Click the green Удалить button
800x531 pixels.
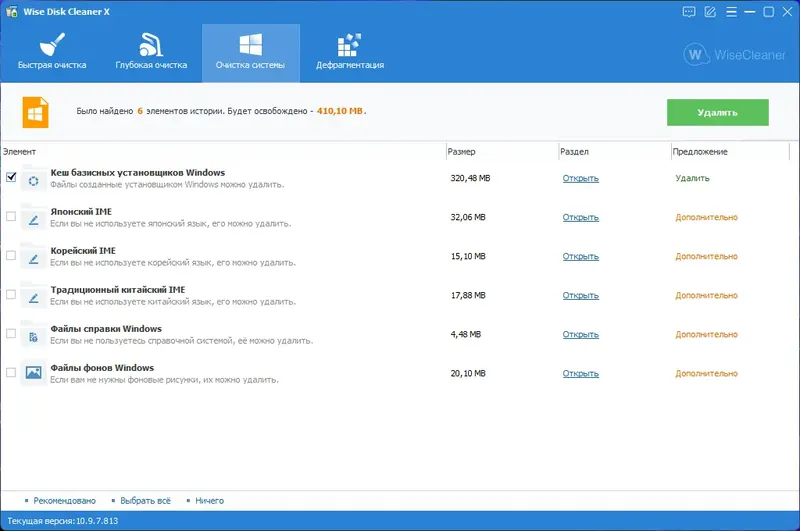(x=717, y=112)
